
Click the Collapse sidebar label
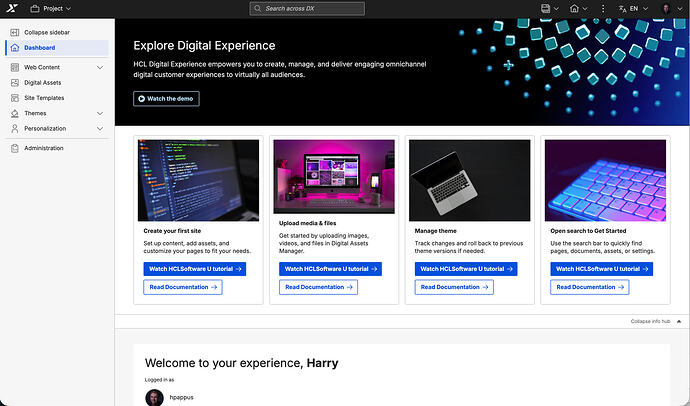coord(47,32)
